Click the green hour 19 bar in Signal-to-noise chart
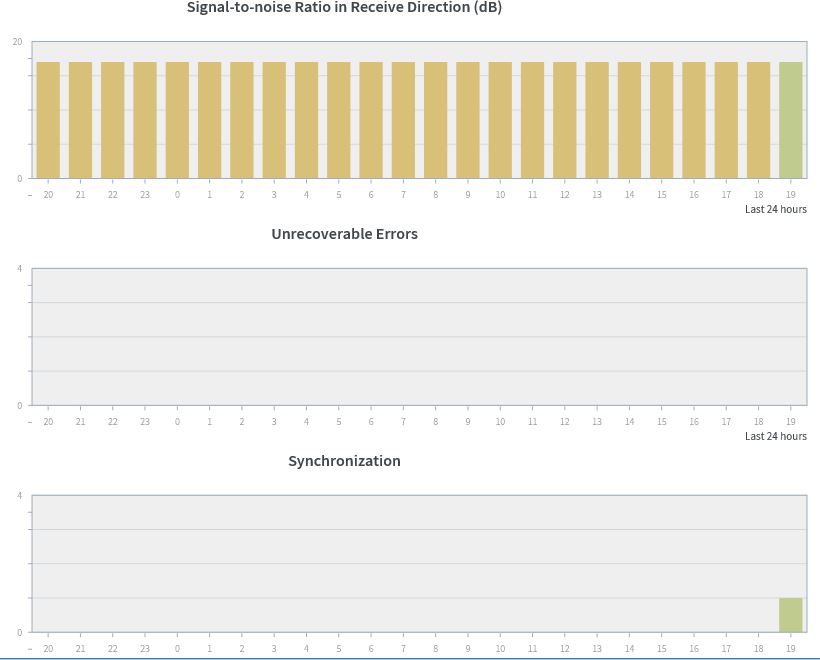 (790, 120)
